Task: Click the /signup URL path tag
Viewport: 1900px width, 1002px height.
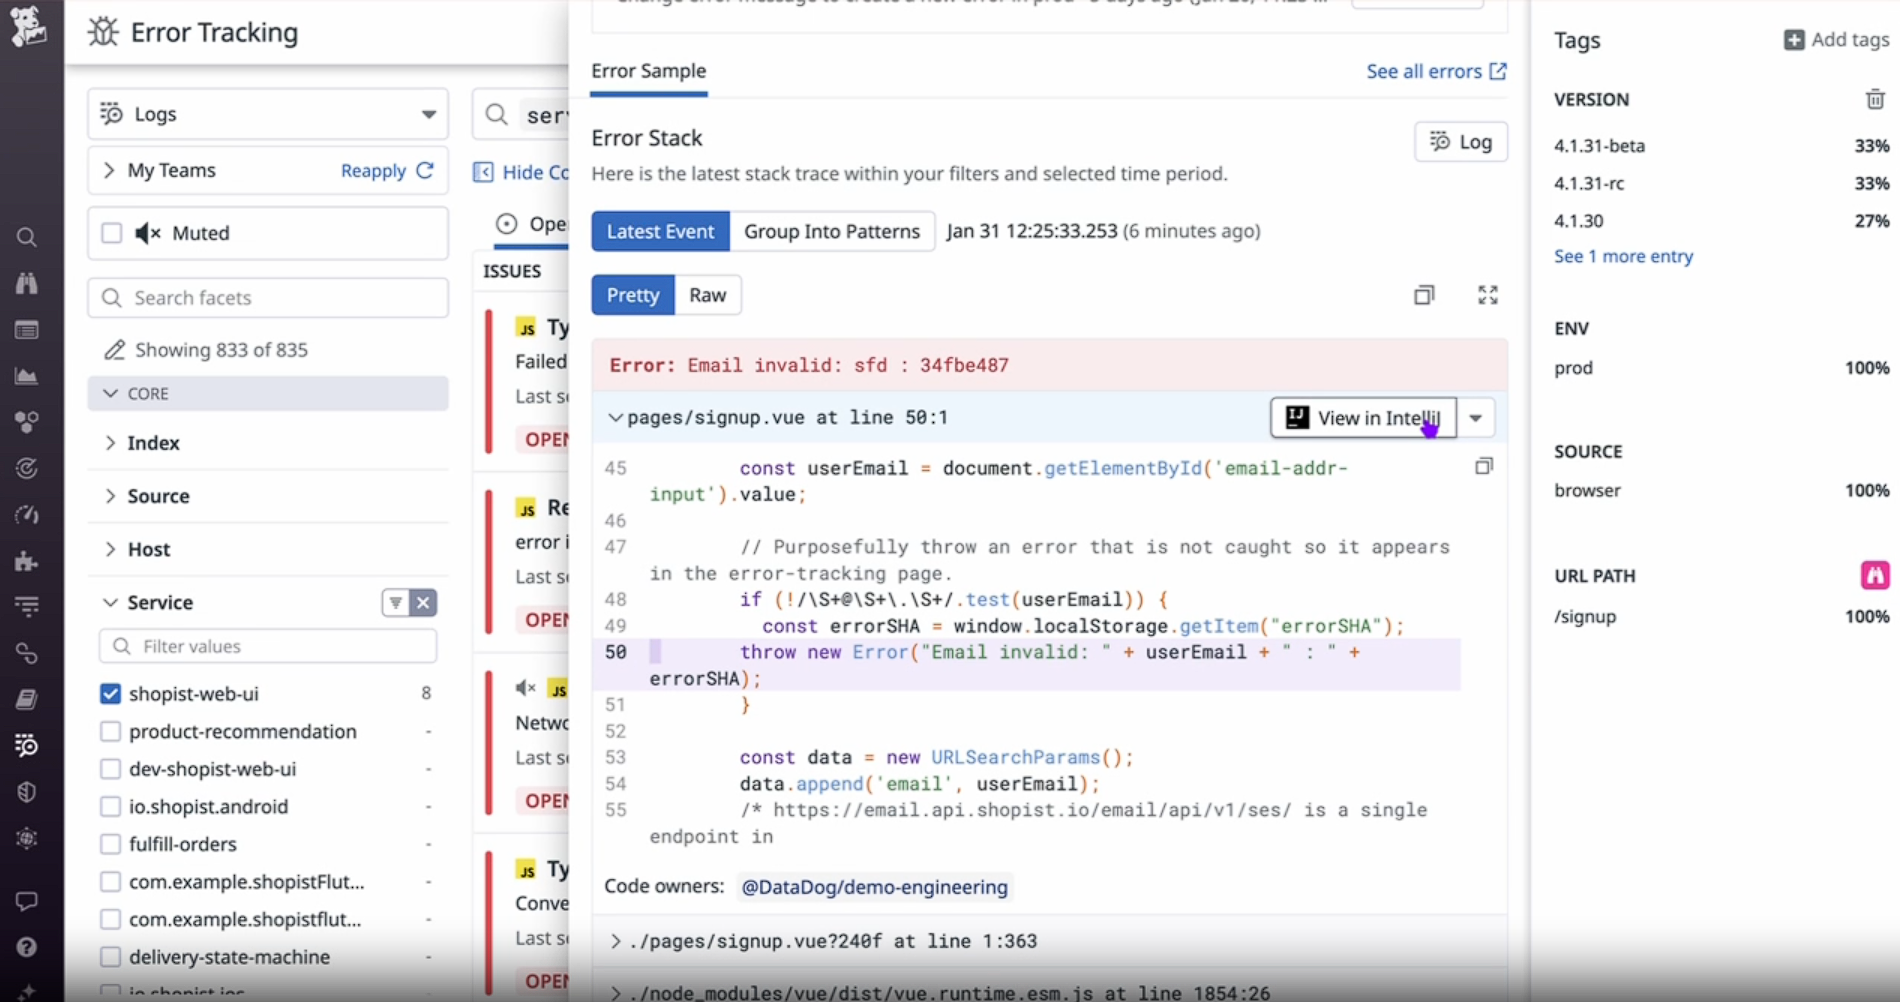Action: [x=1585, y=616]
